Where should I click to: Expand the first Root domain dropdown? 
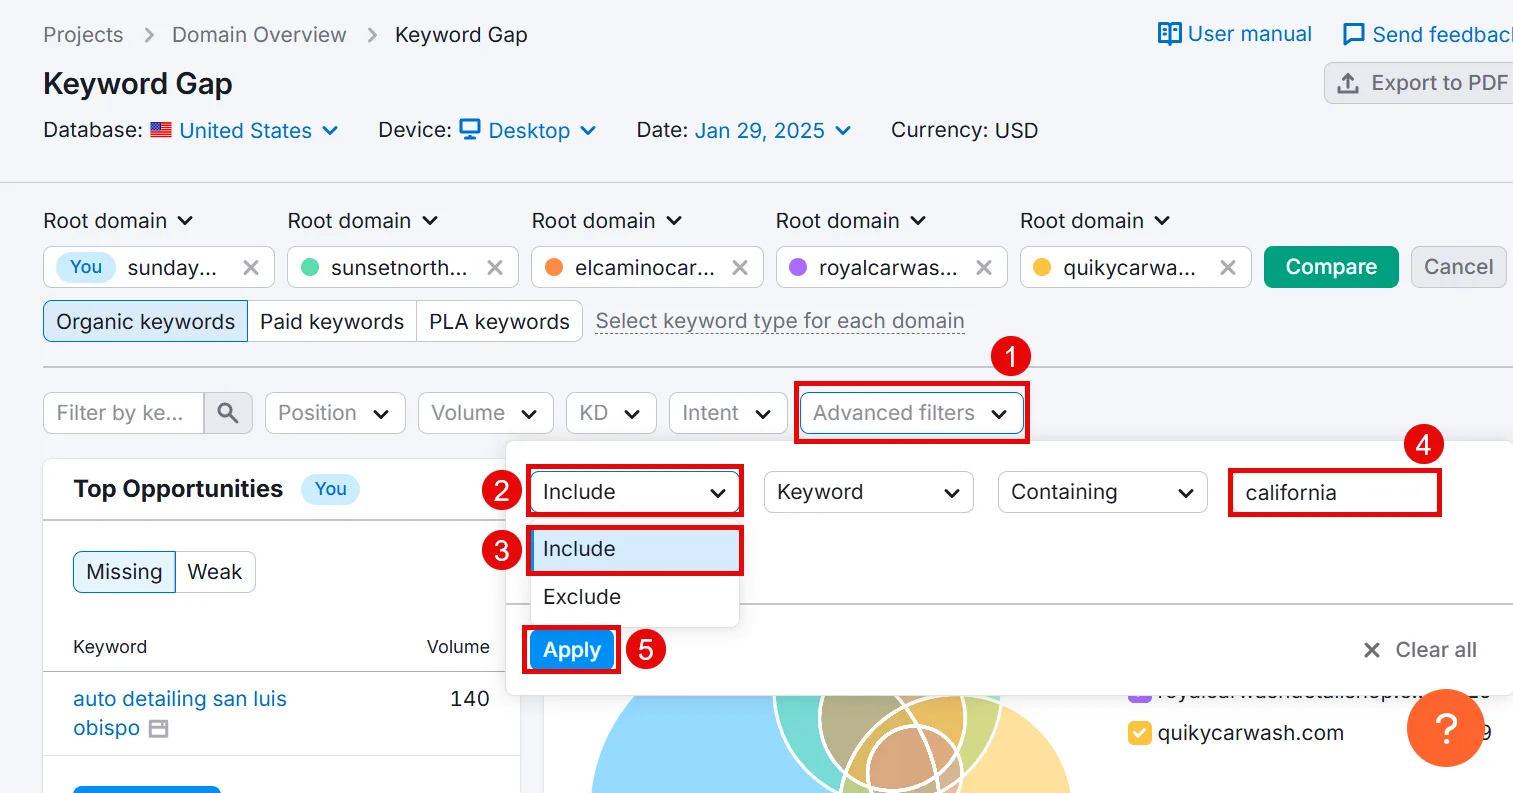[x=118, y=221]
